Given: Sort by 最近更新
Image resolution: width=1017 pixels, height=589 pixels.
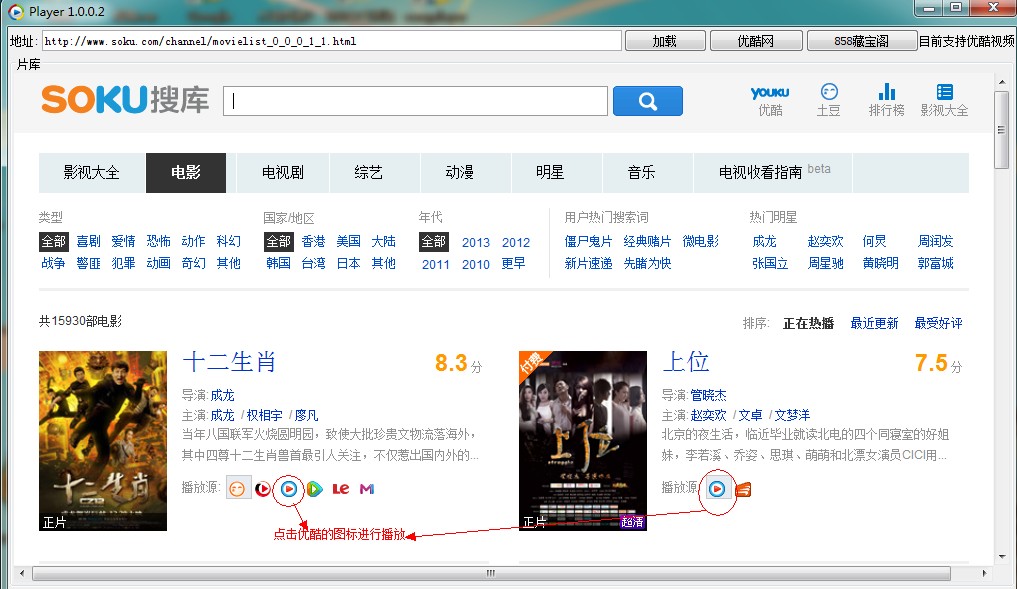Looking at the screenshot, I should point(874,323).
